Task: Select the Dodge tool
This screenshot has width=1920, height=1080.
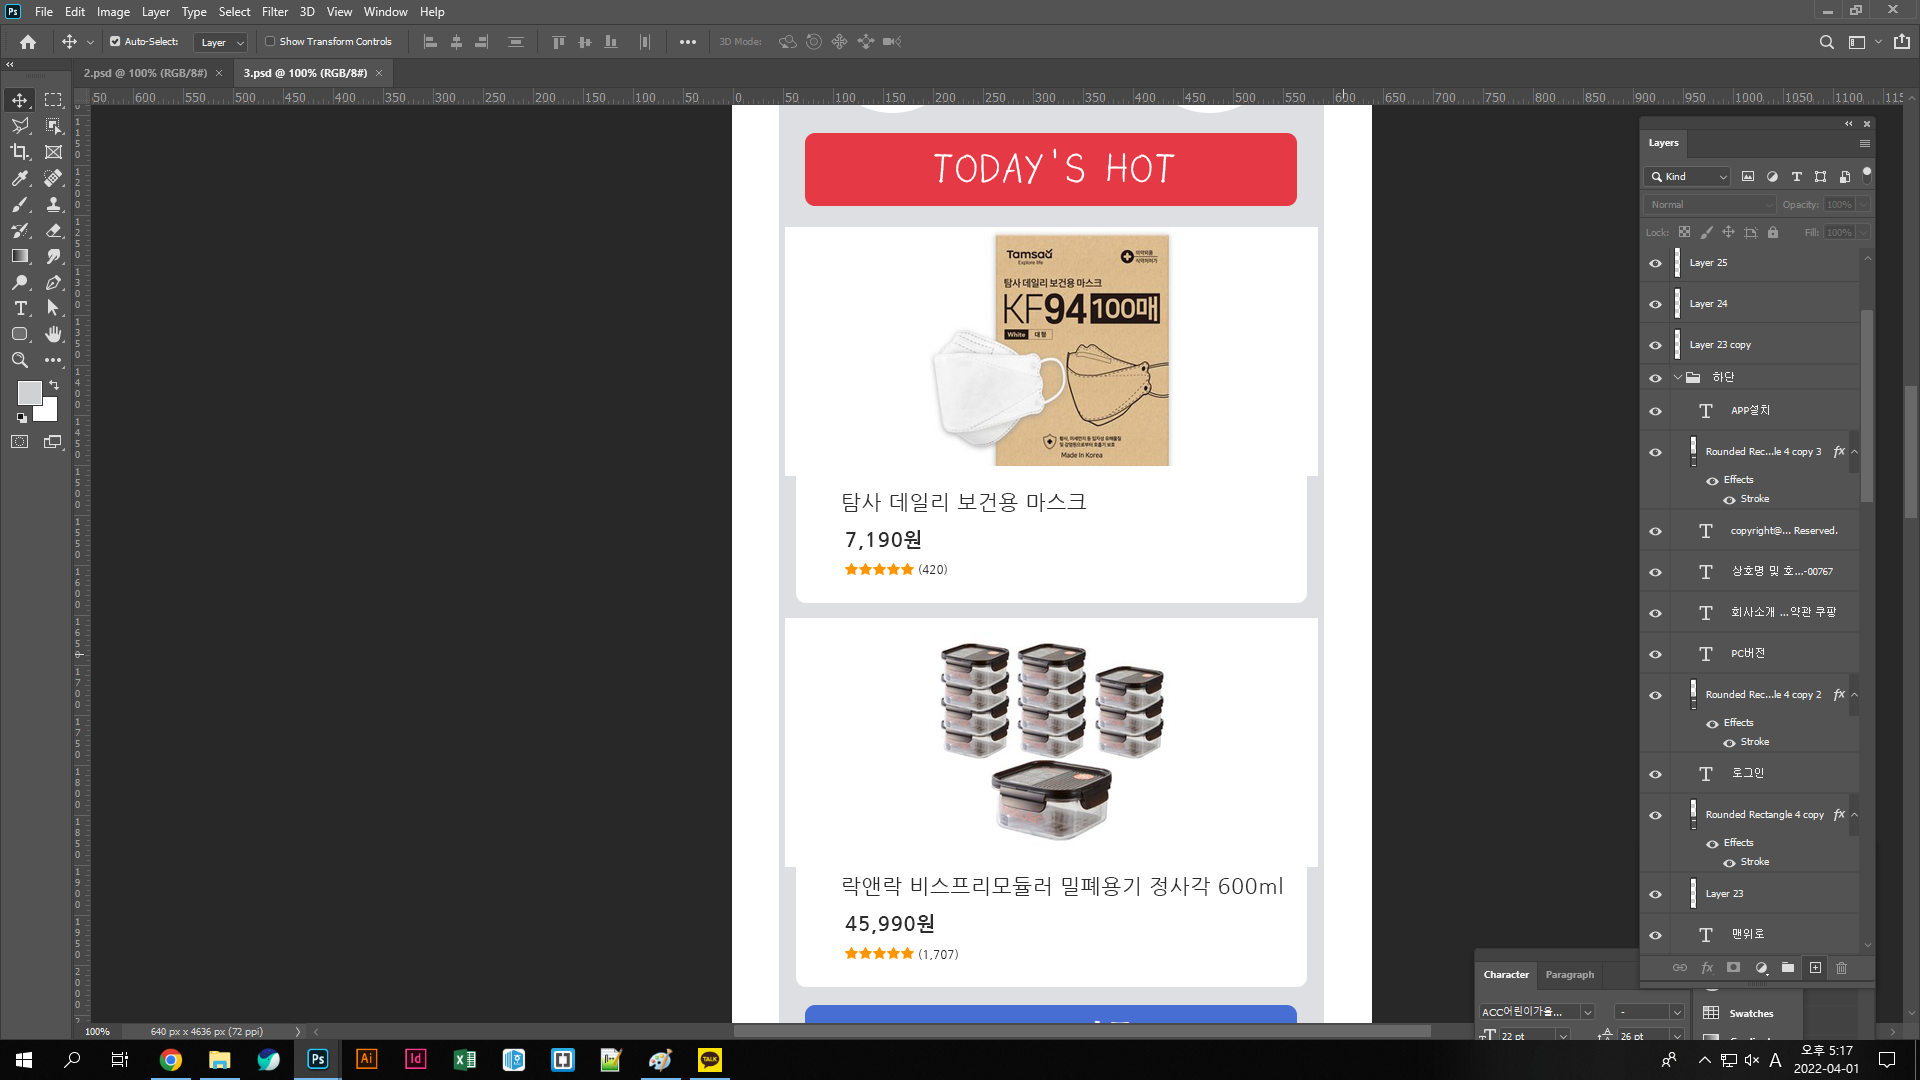Action: pyautogui.click(x=20, y=283)
